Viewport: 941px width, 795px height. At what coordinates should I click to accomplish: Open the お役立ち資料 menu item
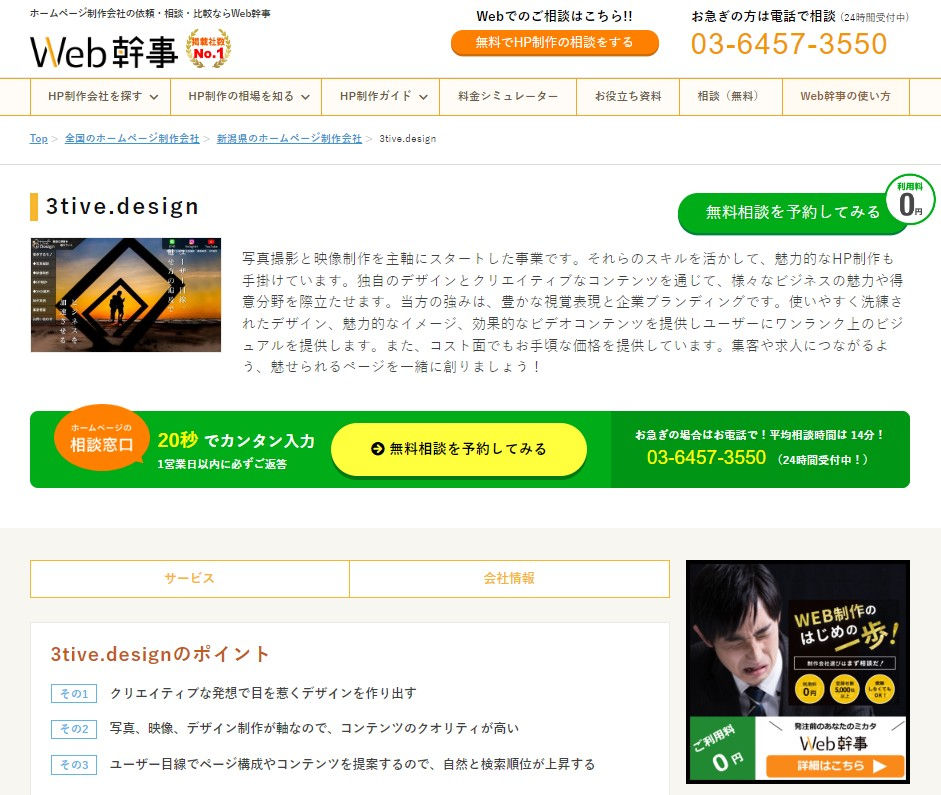pyautogui.click(x=628, y=96)
